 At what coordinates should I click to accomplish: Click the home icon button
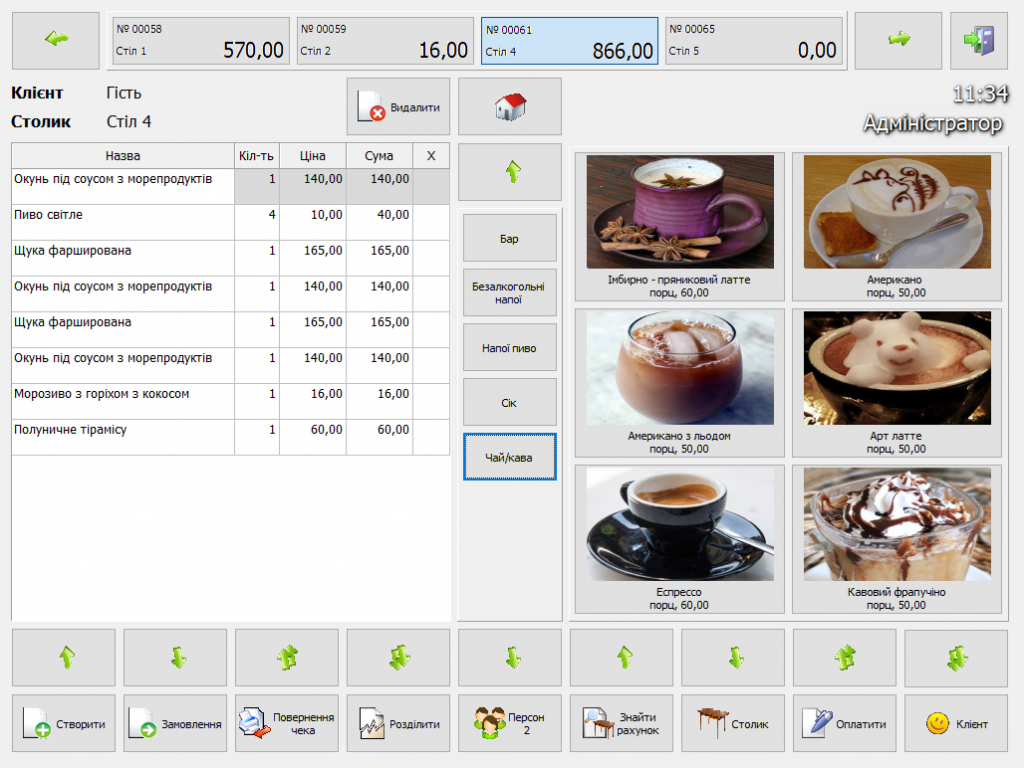coord(509,107)
